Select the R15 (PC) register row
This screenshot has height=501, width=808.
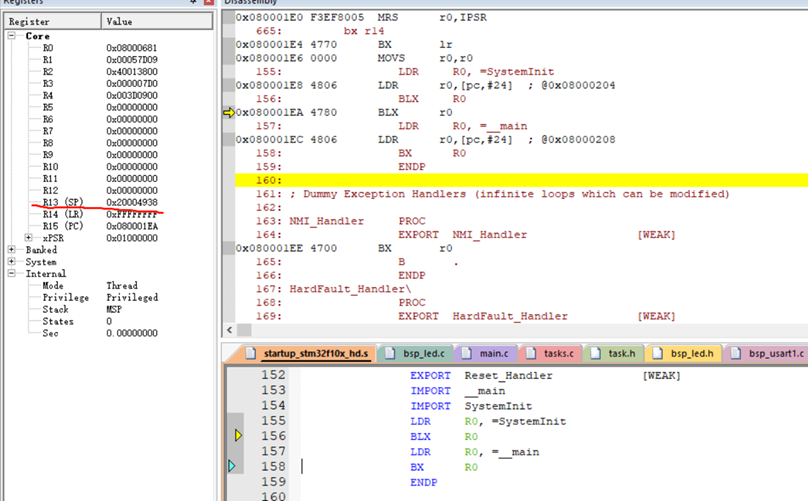[x=109, y=226]
